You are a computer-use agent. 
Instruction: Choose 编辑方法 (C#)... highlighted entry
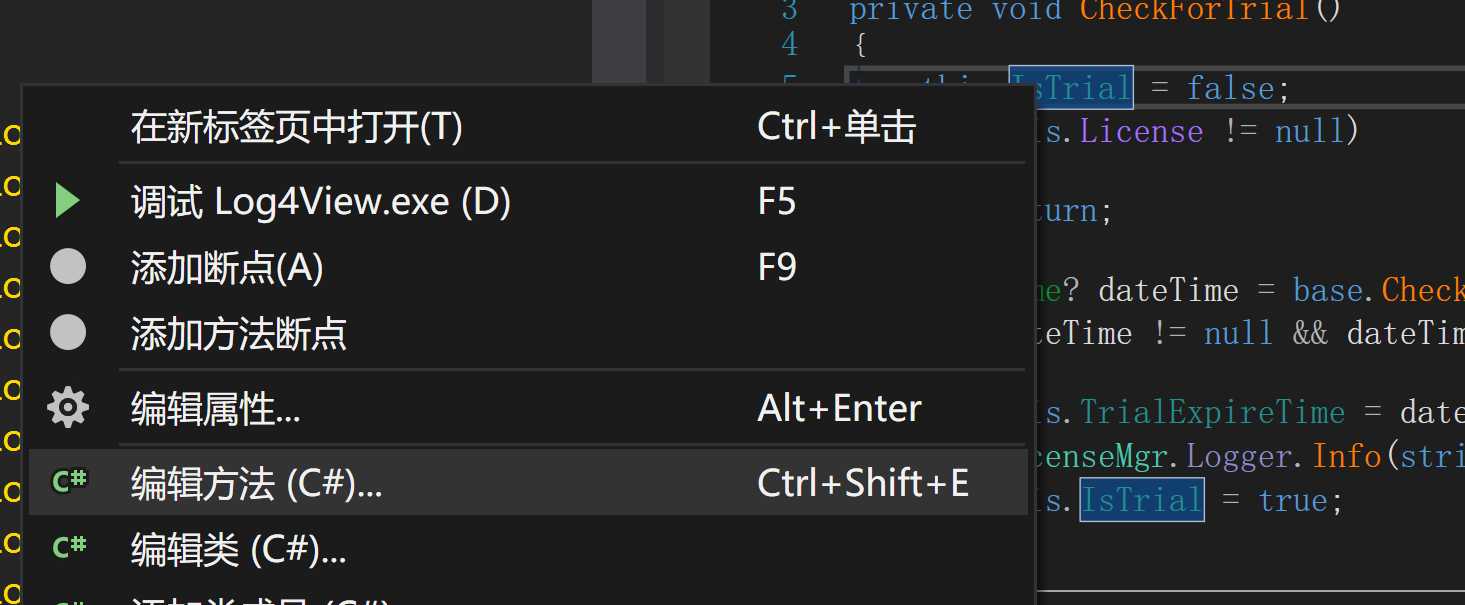(x=528, y=483)
